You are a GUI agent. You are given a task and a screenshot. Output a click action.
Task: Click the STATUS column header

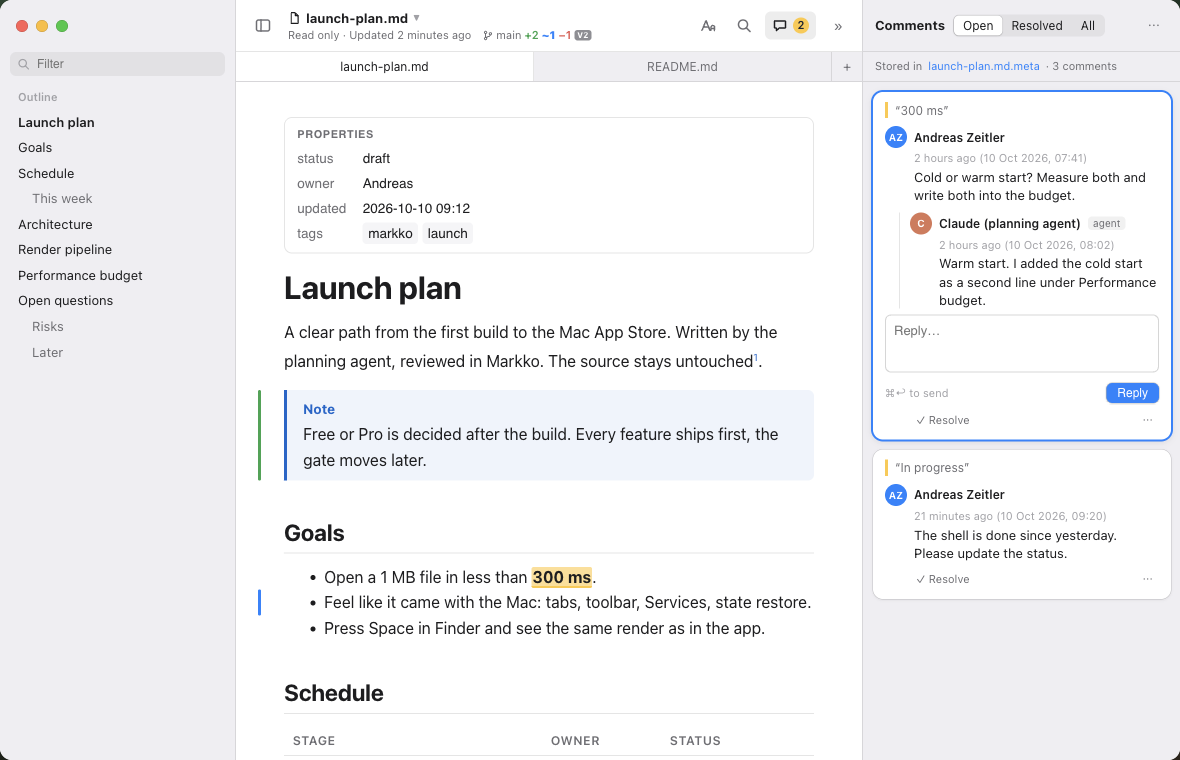tap(695, 740)
